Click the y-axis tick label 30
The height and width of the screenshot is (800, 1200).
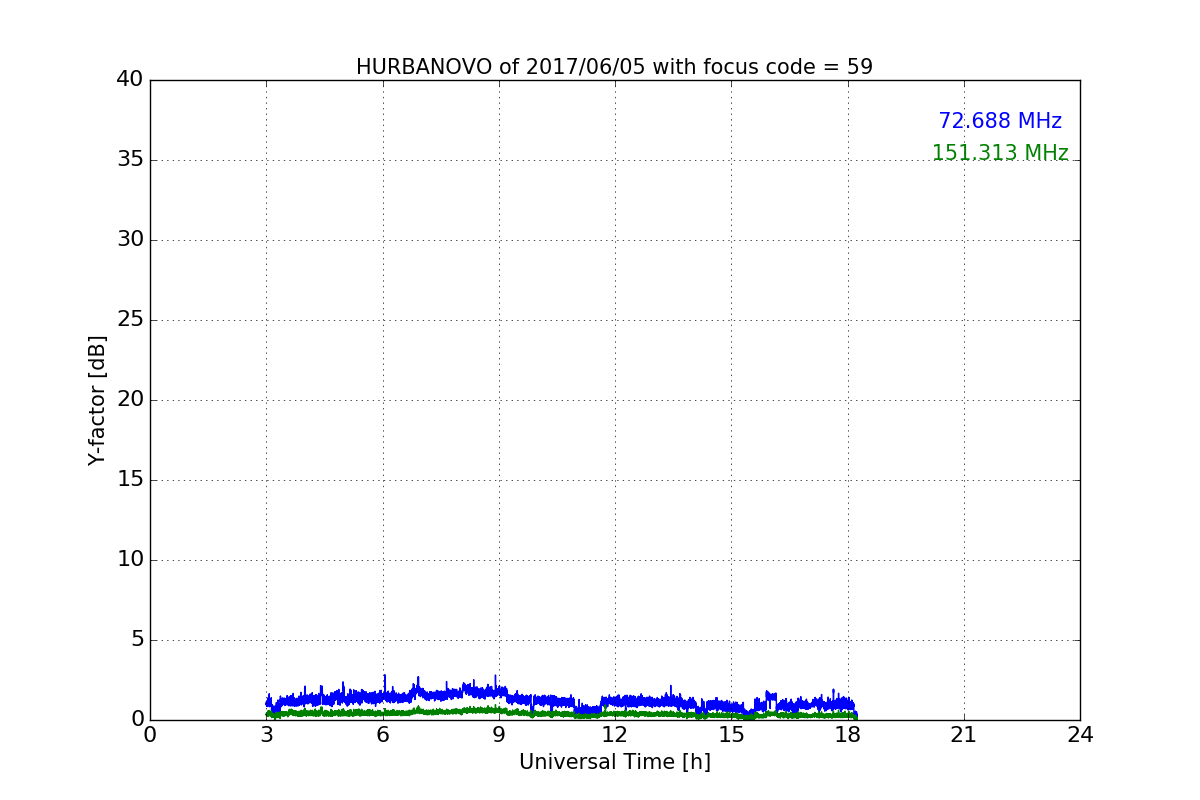(130, 240)
